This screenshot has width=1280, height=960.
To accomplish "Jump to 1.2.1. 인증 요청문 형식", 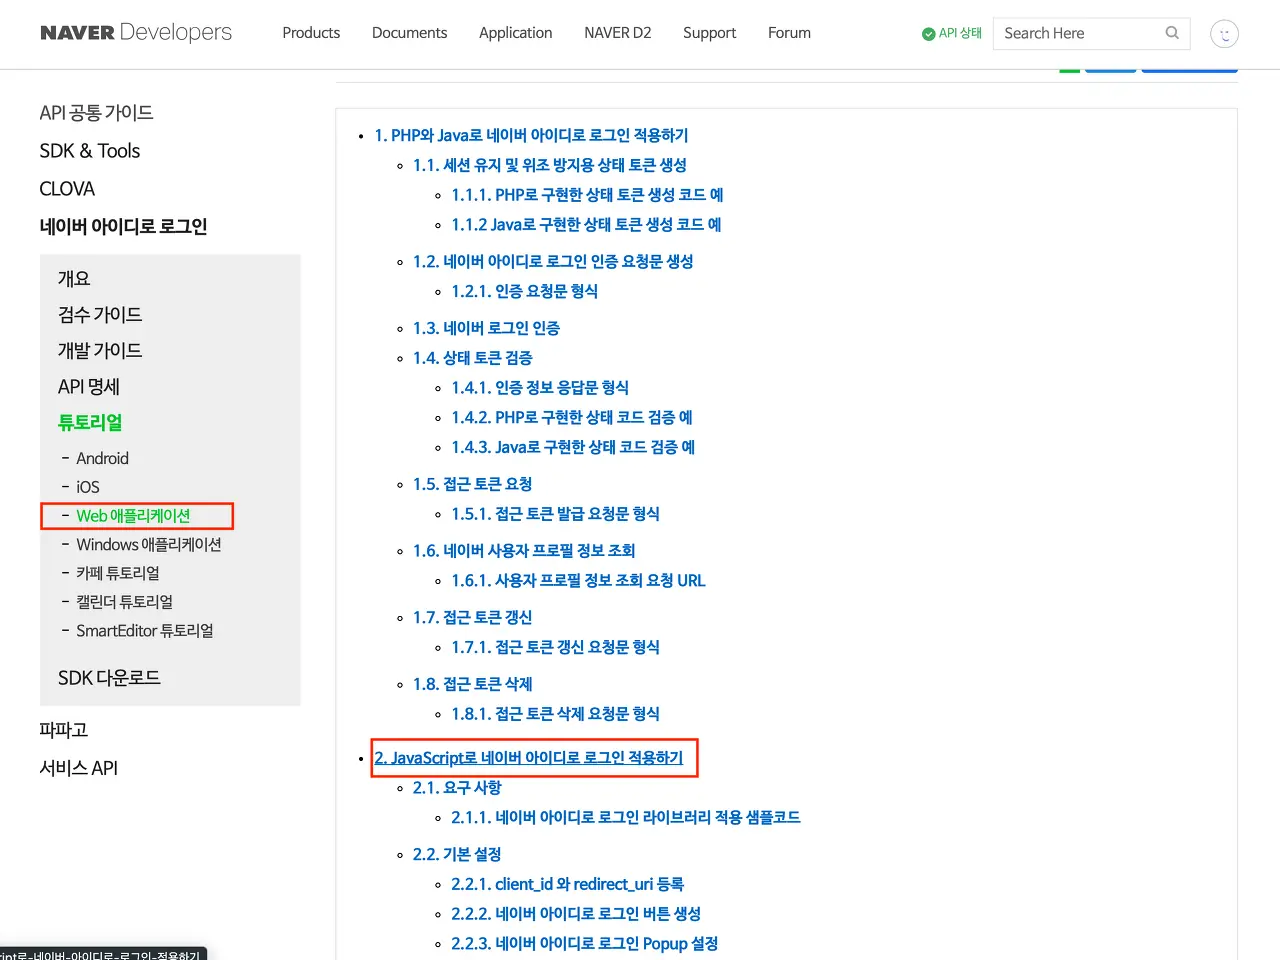I will click(x=525, y=292).
